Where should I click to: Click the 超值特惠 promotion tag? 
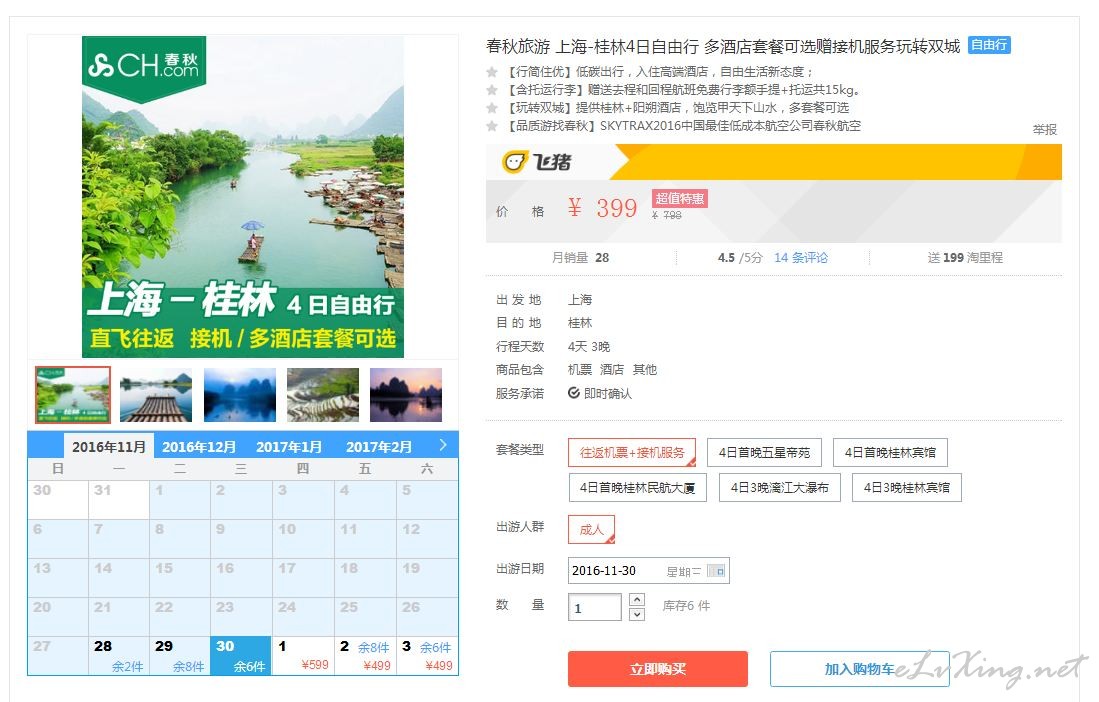click(x=679, y=198)
